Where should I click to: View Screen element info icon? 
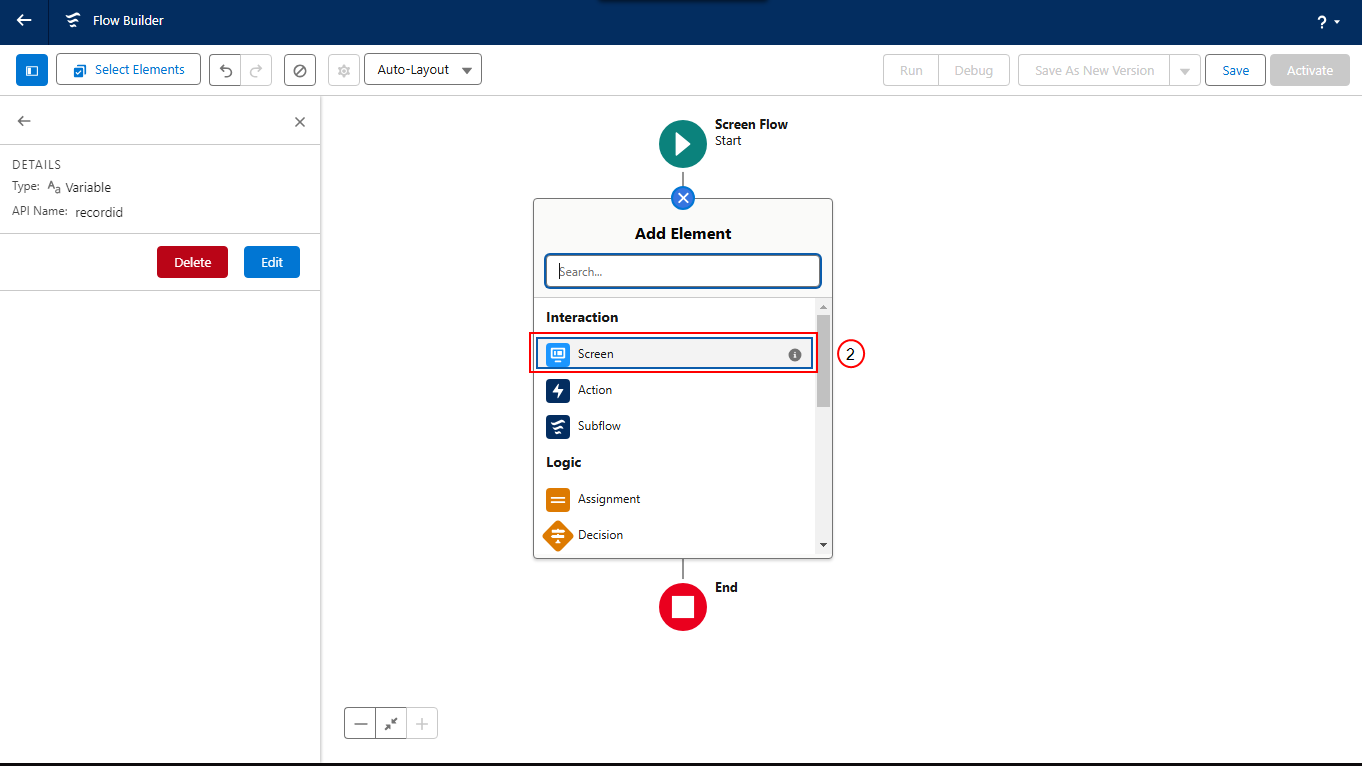795,354
